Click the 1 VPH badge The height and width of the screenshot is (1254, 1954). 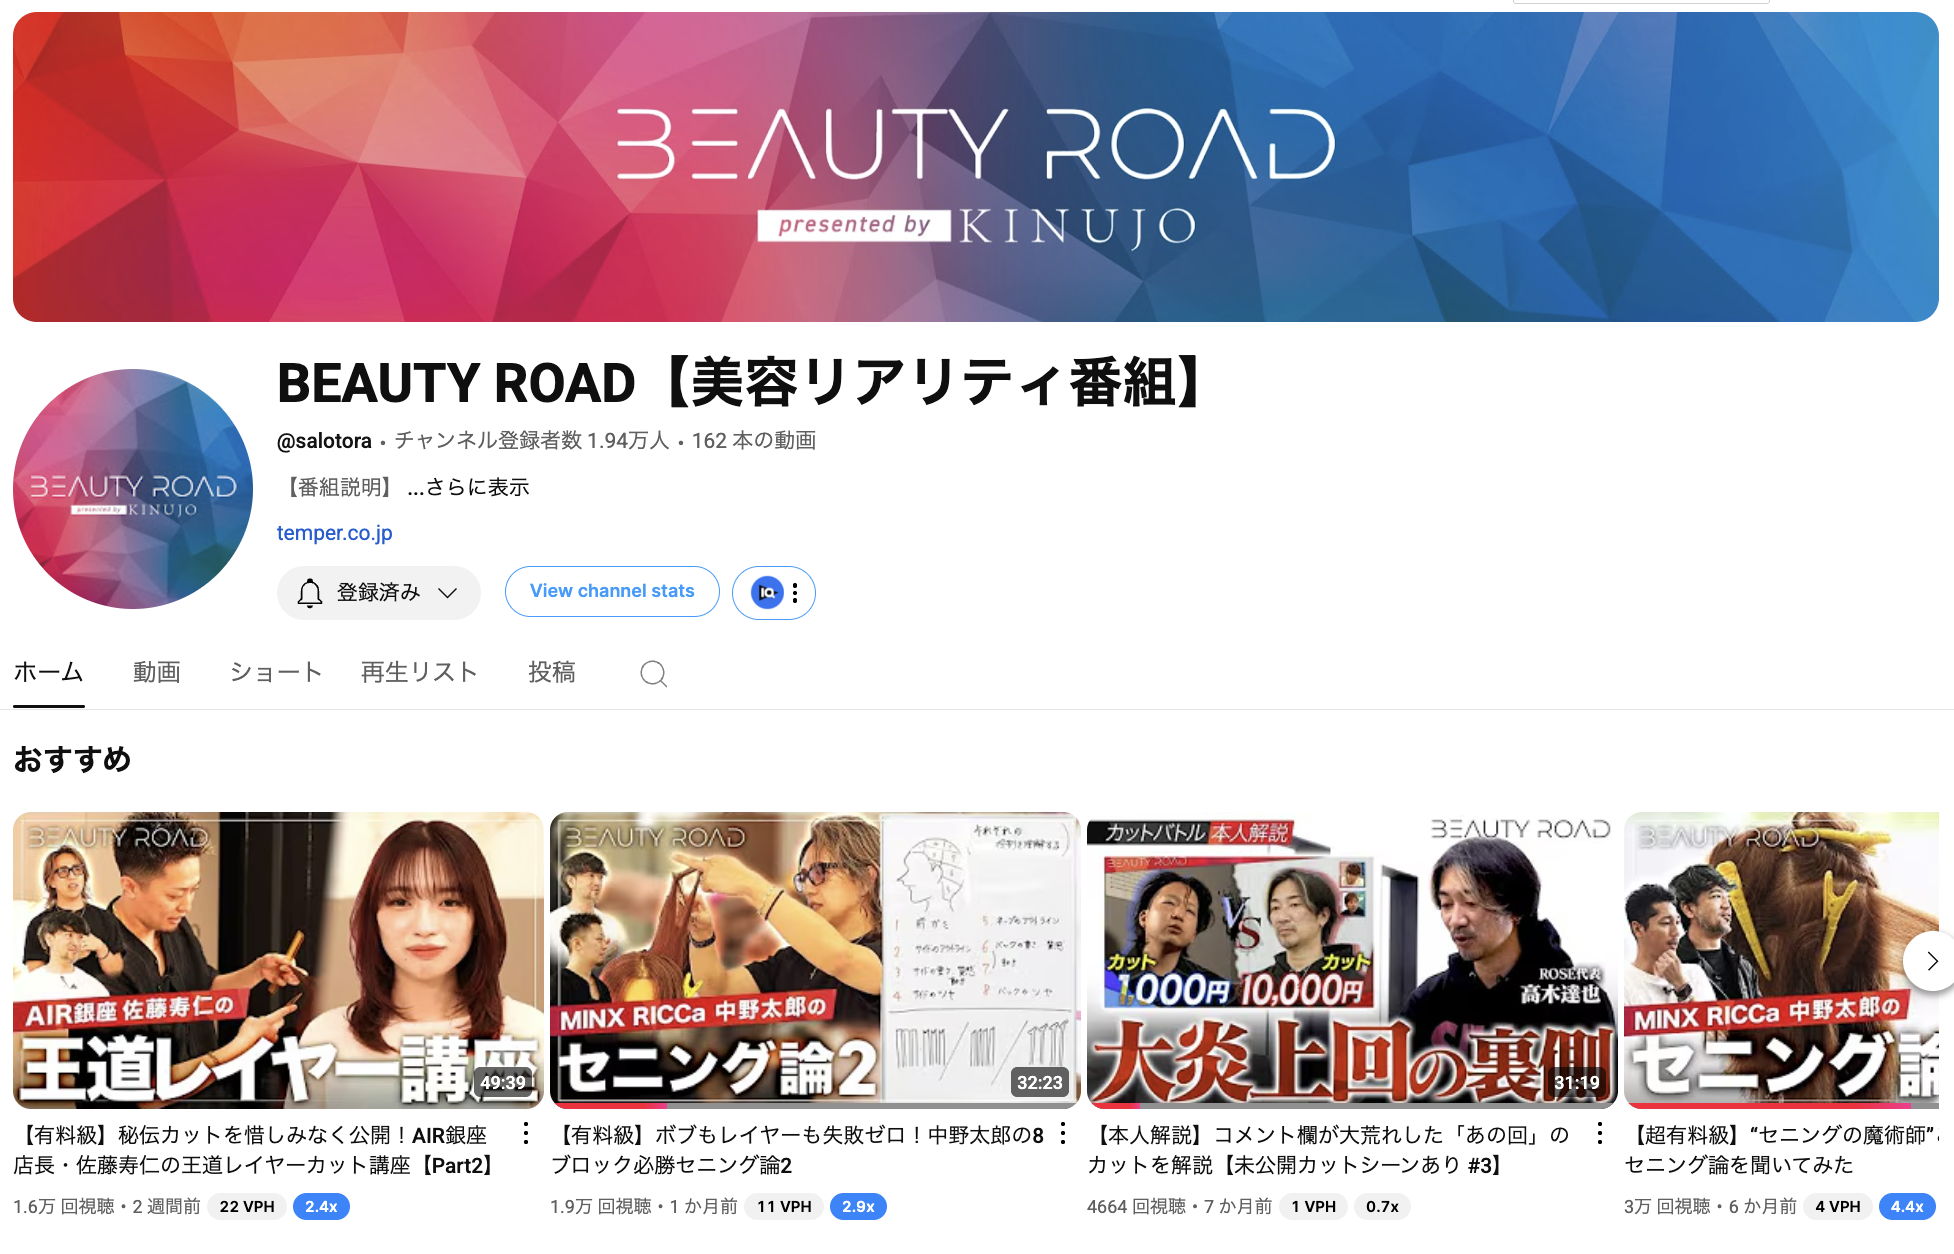coord(1313,1207)
